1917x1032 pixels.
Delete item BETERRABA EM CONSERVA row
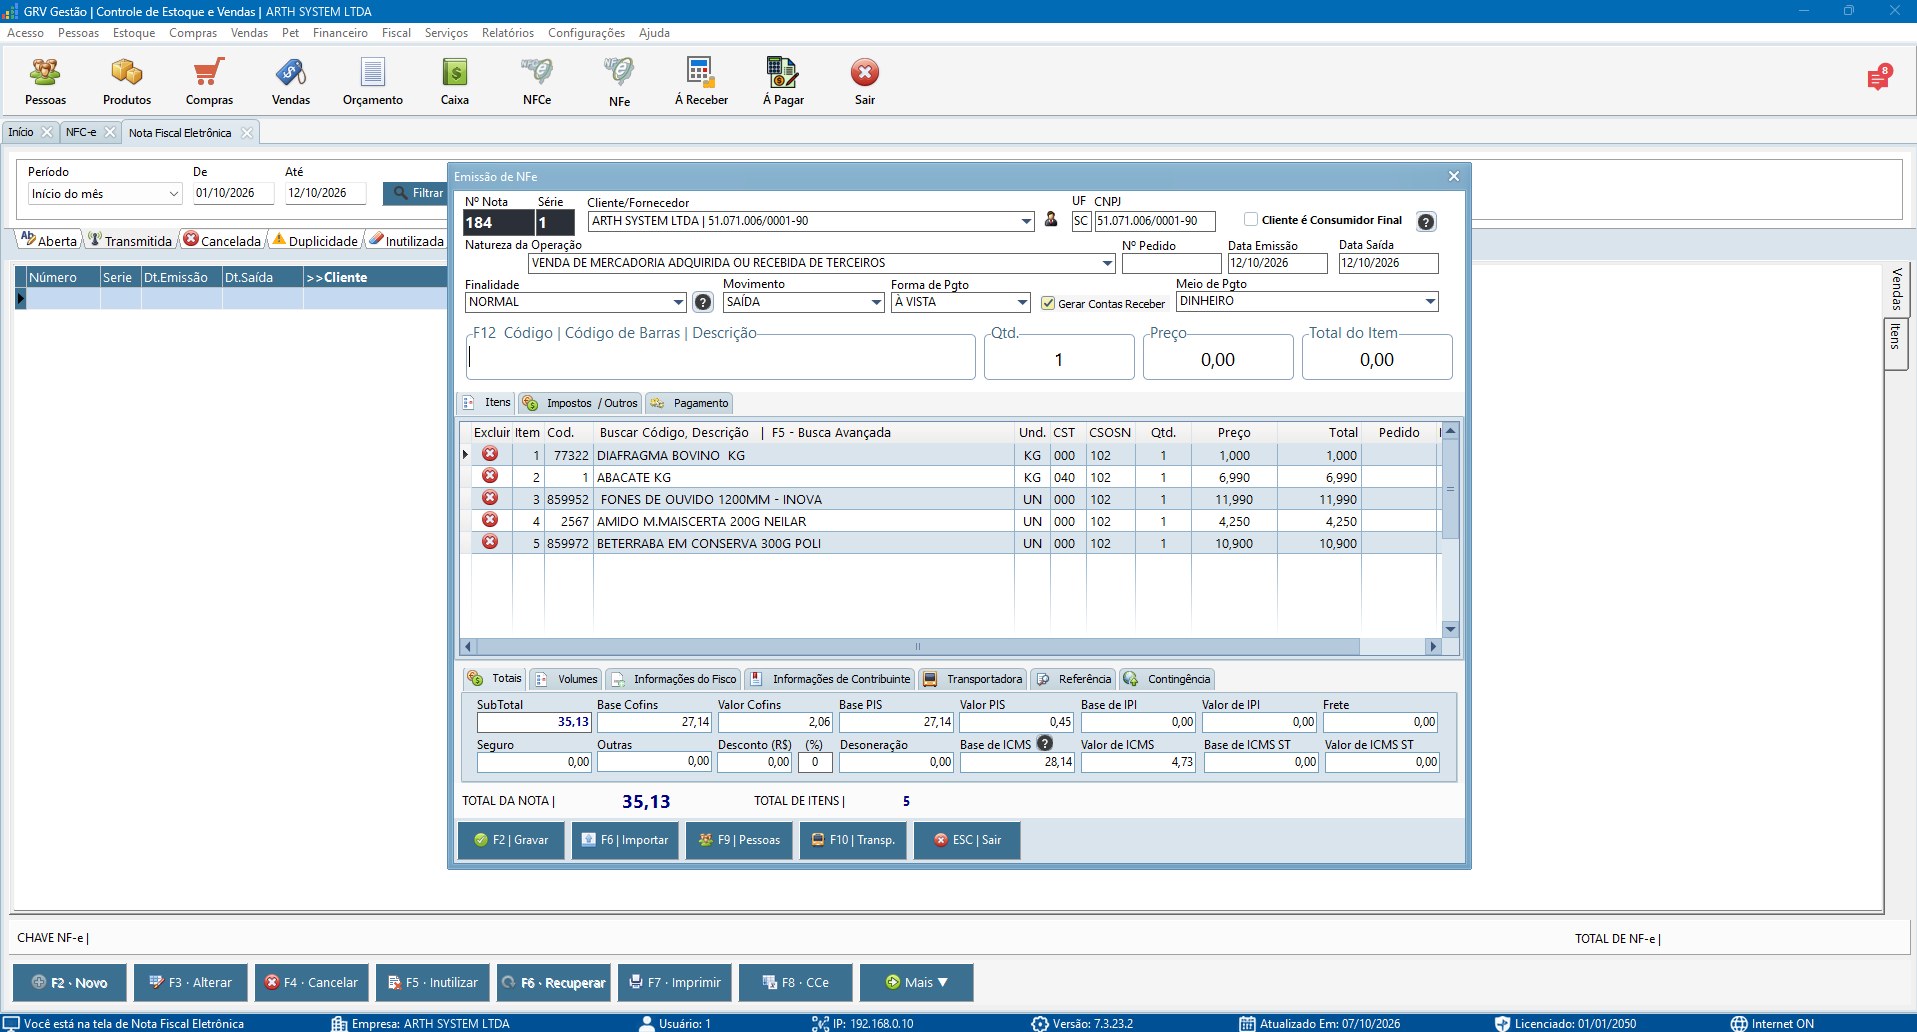(490, 542)
